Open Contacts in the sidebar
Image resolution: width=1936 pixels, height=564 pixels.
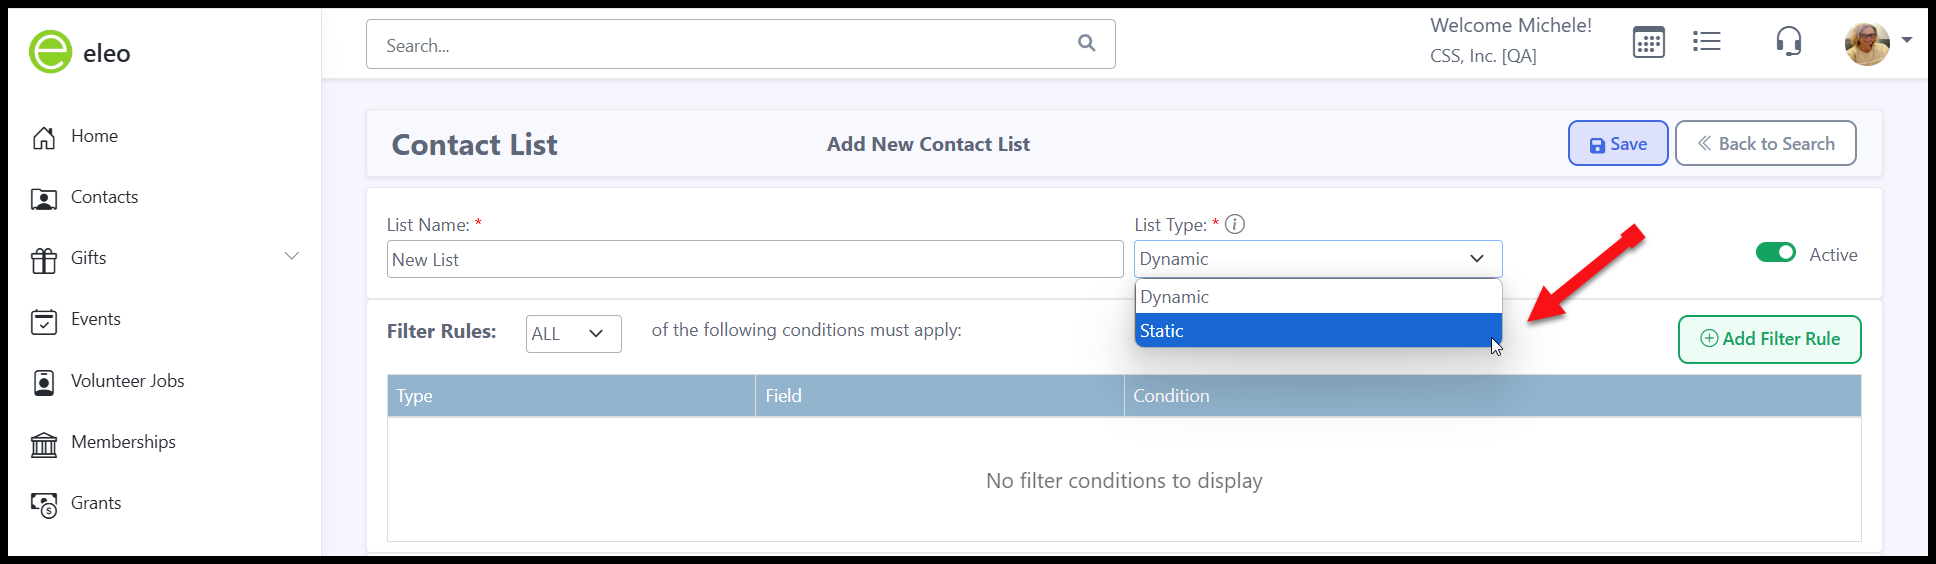[x=104, y=198]
